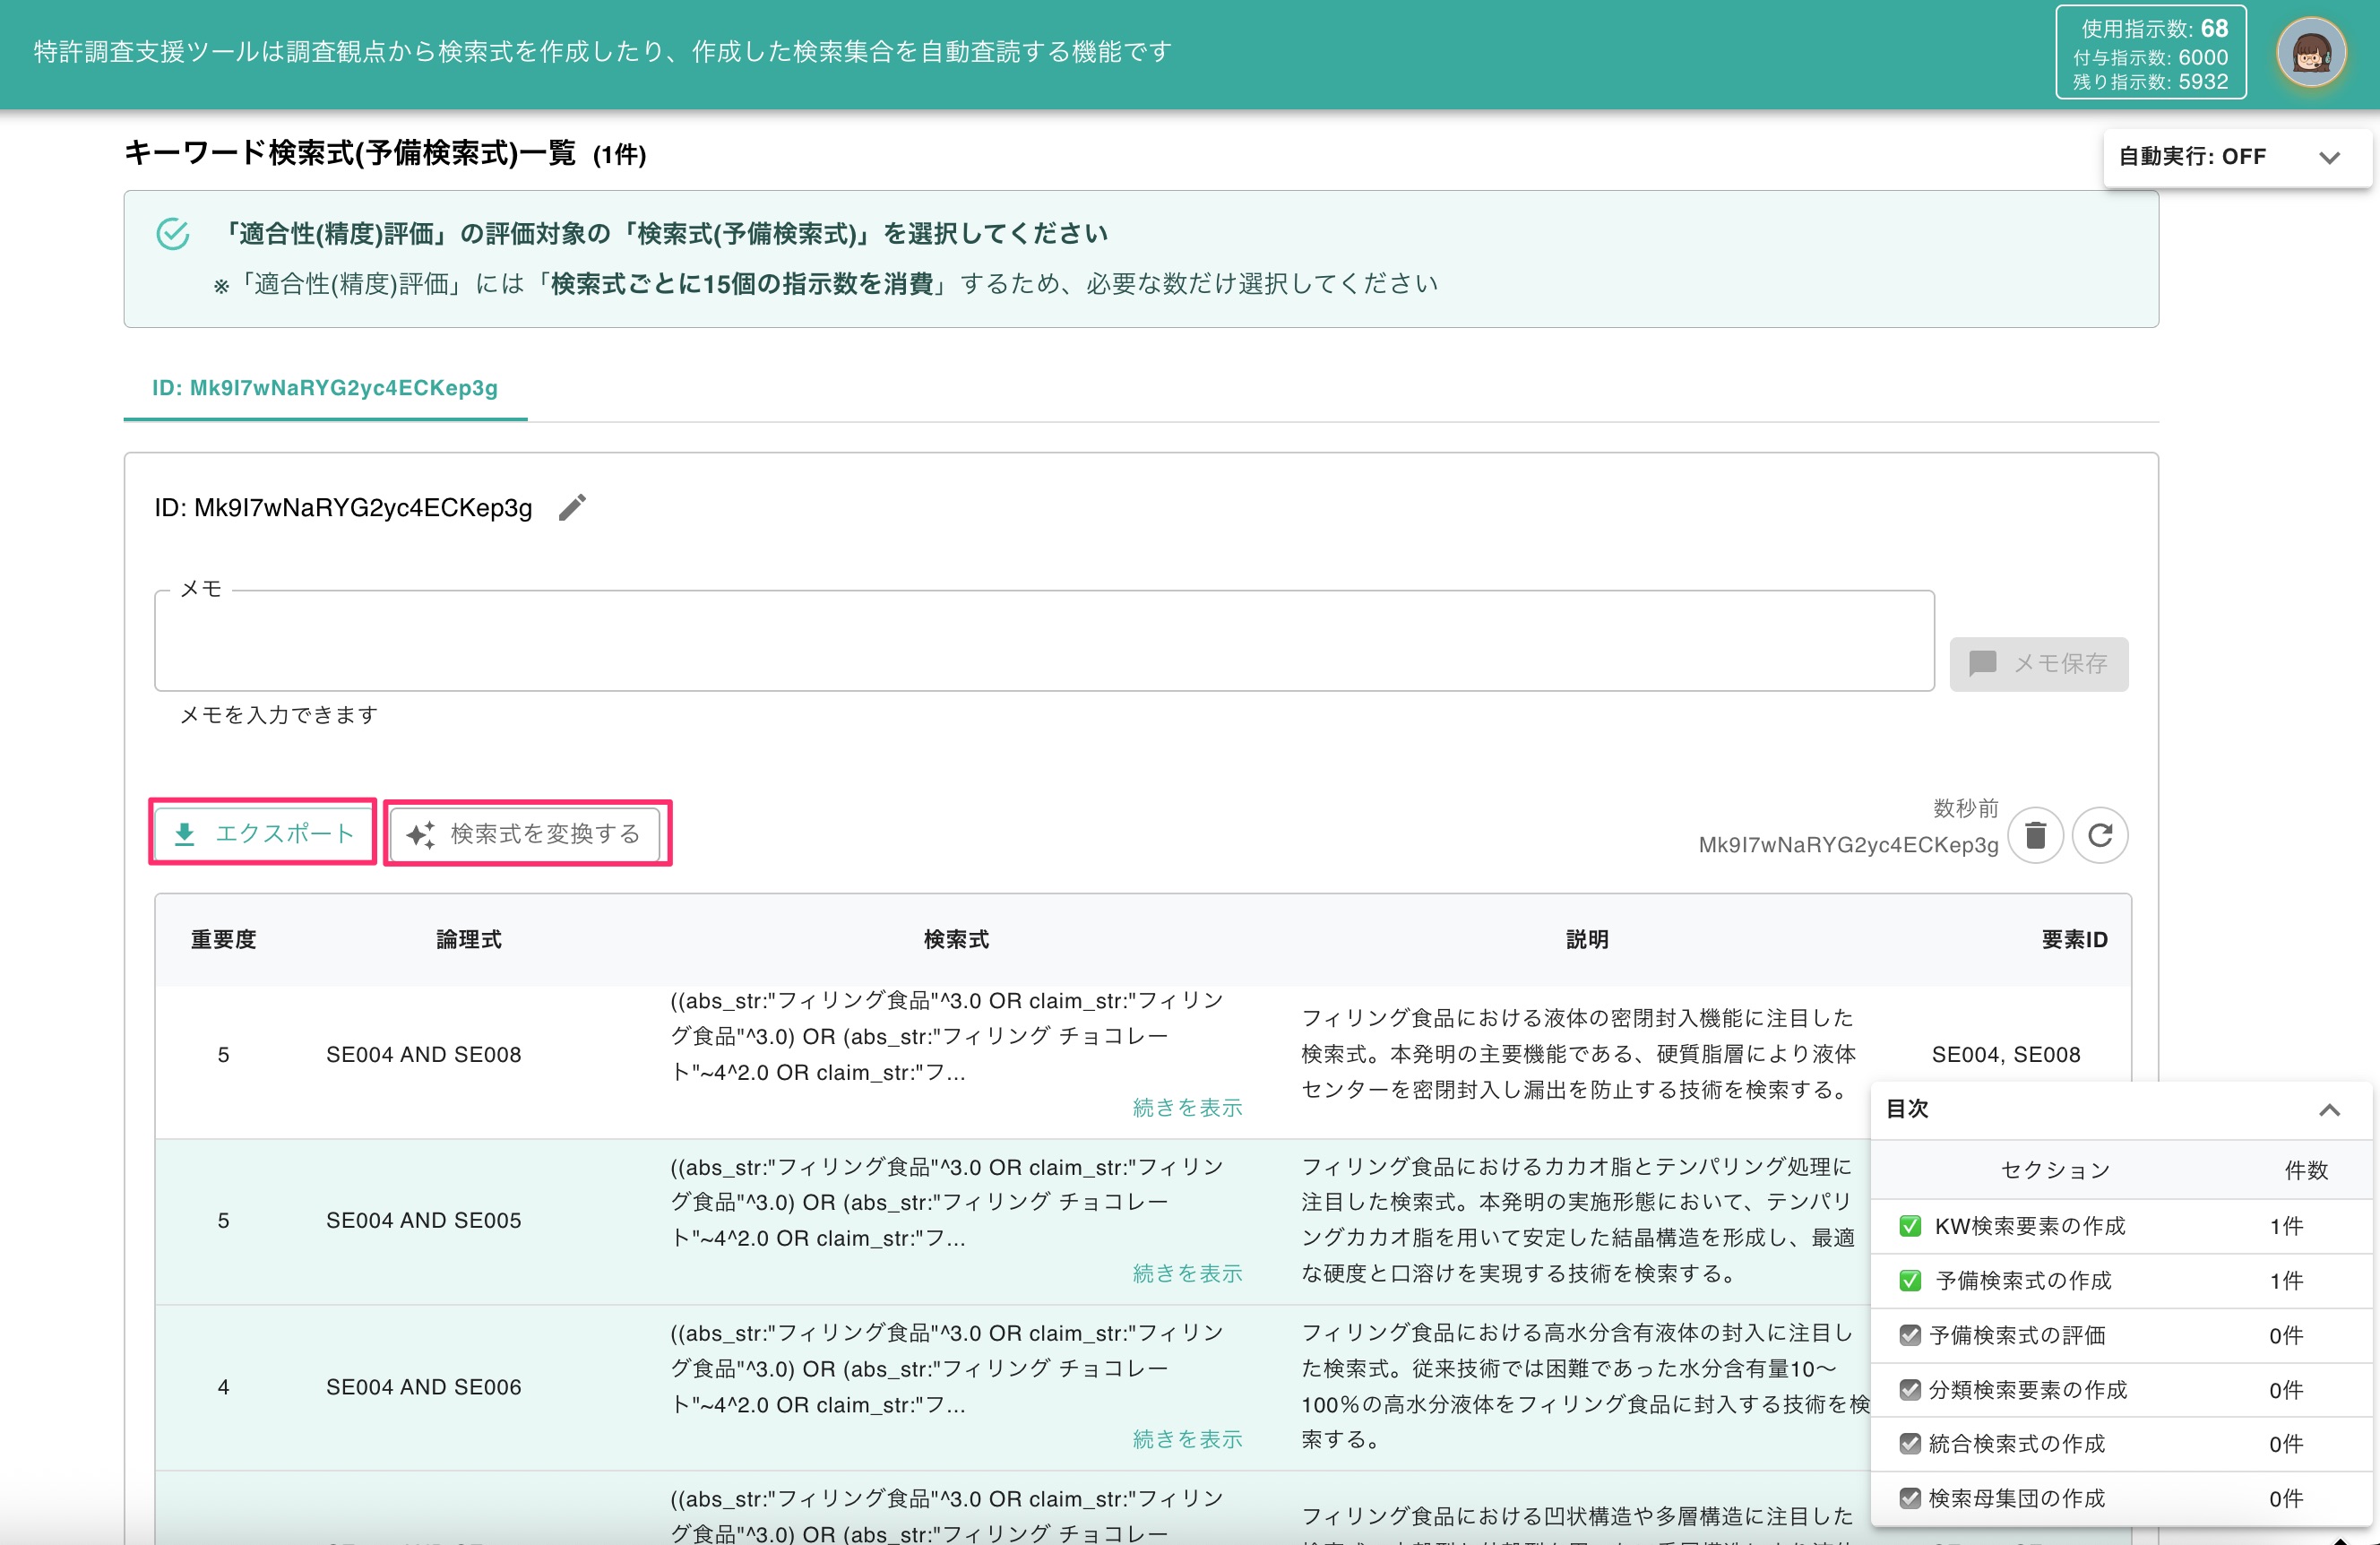Click the 検索式 column header
Viewport: 2380px width, 1545px height.
[x=956, y=939]
